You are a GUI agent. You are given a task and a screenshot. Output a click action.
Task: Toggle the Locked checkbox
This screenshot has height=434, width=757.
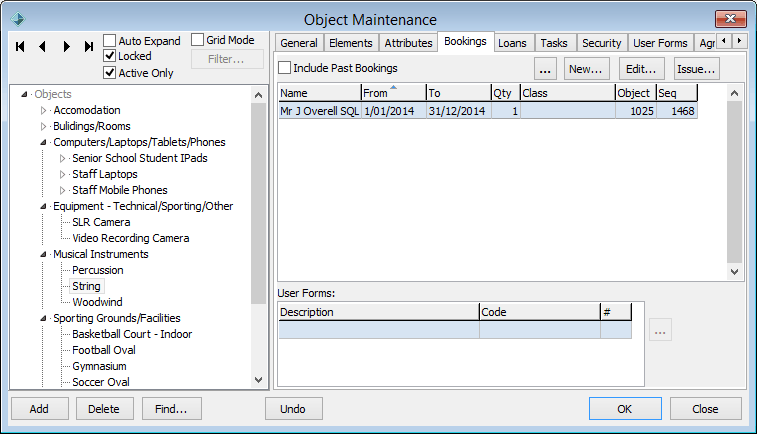click(x=110, y=56)
